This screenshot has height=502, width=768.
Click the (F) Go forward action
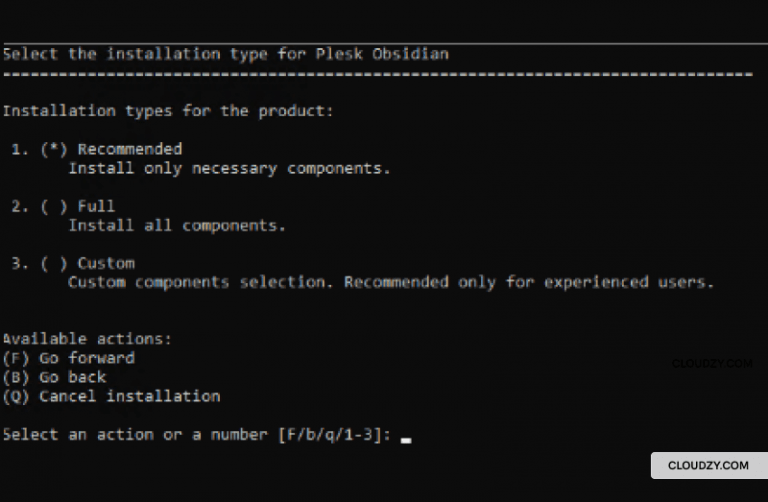(x=69, y=358)
